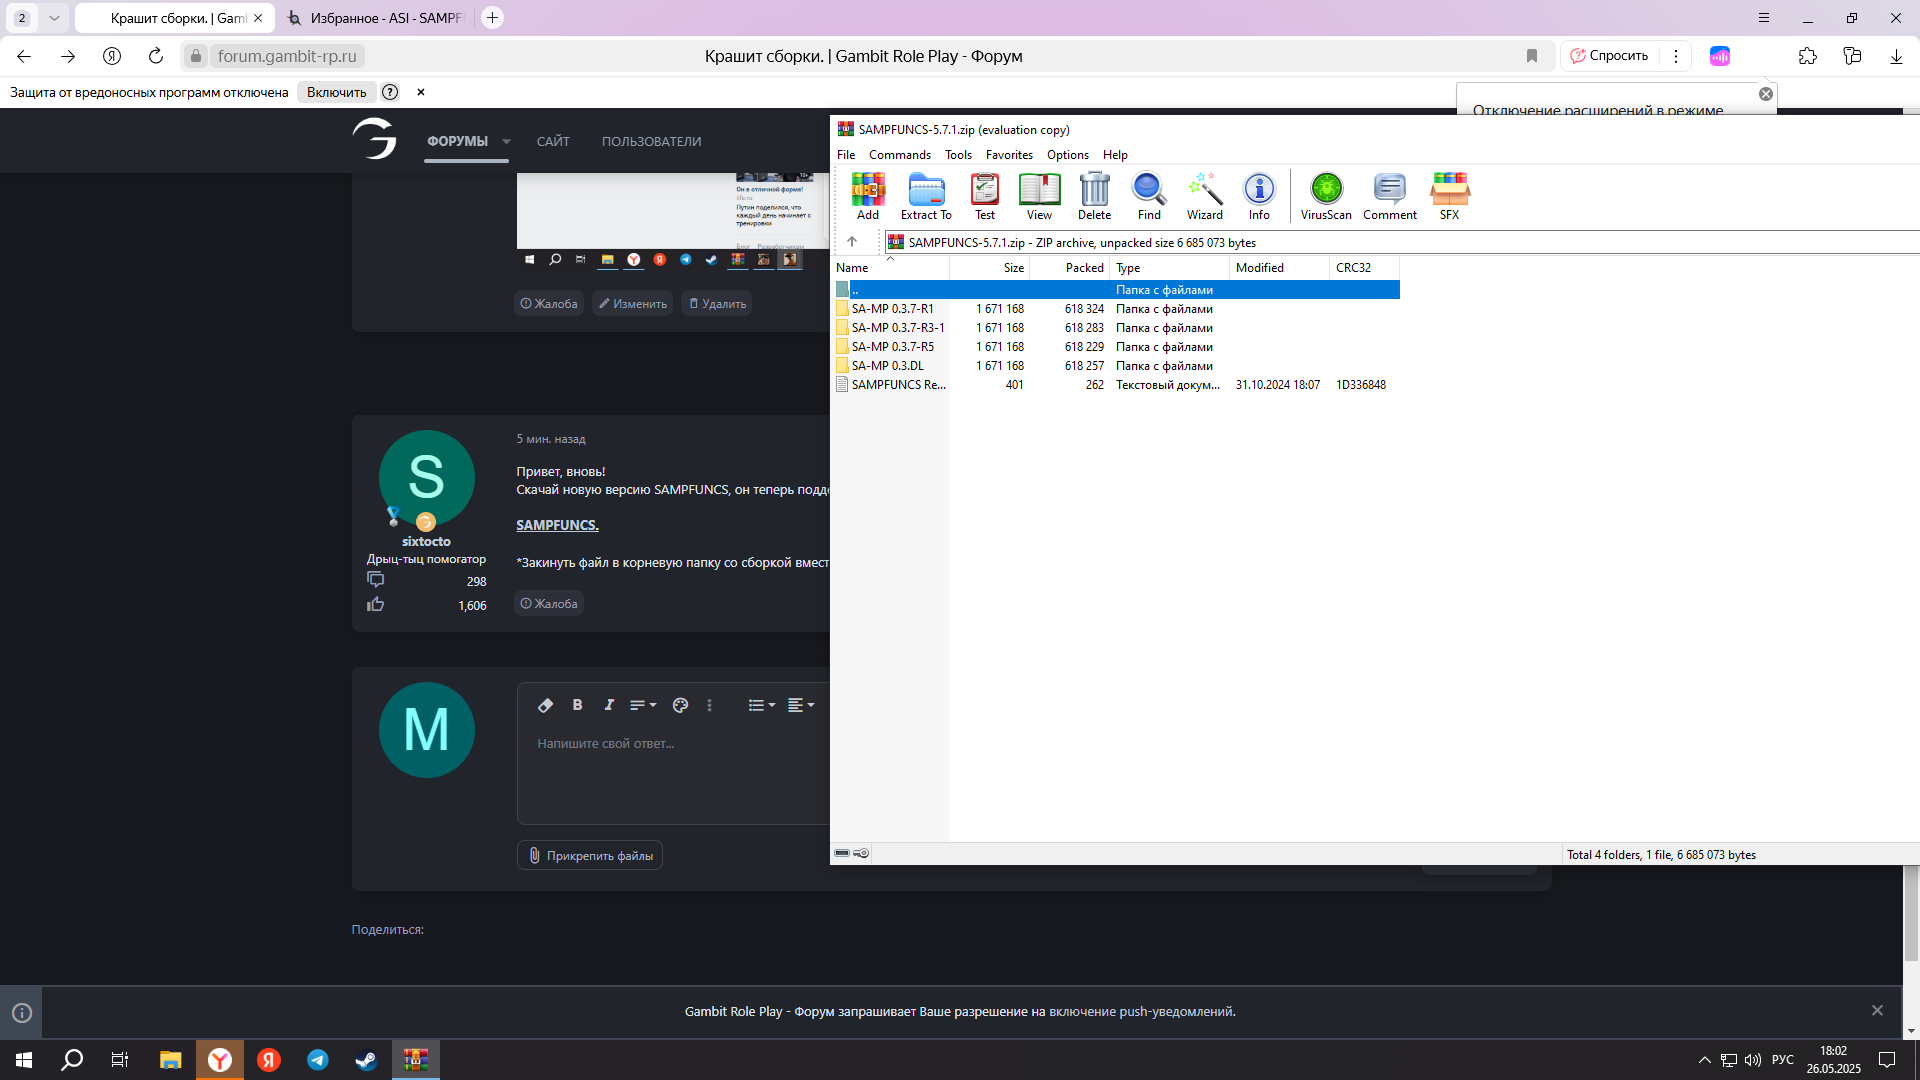Click the Test archive icon
The width and height of the screenshot is (1920, 1080).
(x=984, y=195)
